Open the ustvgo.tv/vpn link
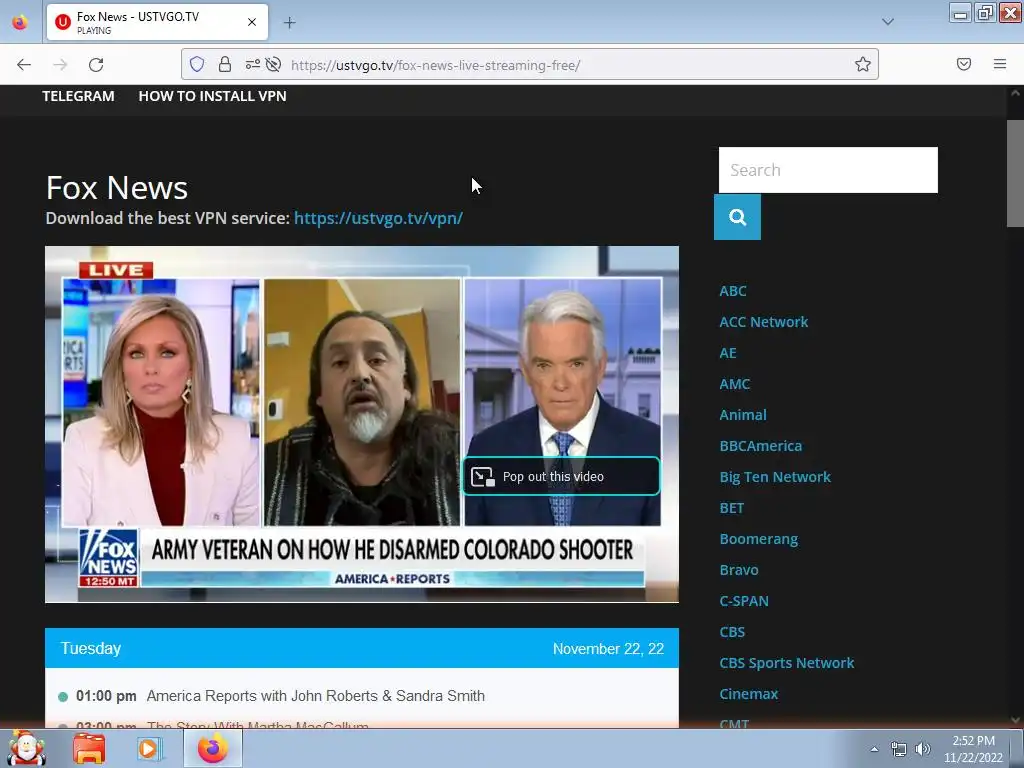 tap(378, 218)
